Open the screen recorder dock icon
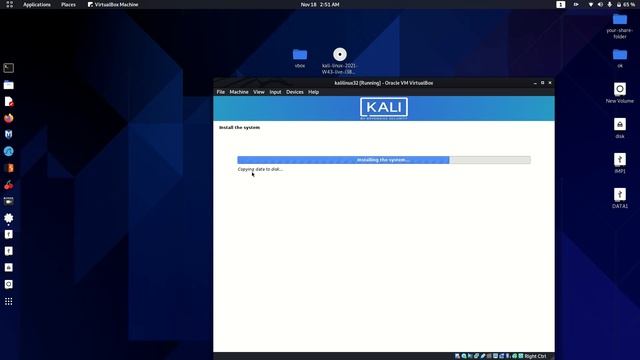The width and height of the screenshot is (640, 360). [x=9, y=201]
